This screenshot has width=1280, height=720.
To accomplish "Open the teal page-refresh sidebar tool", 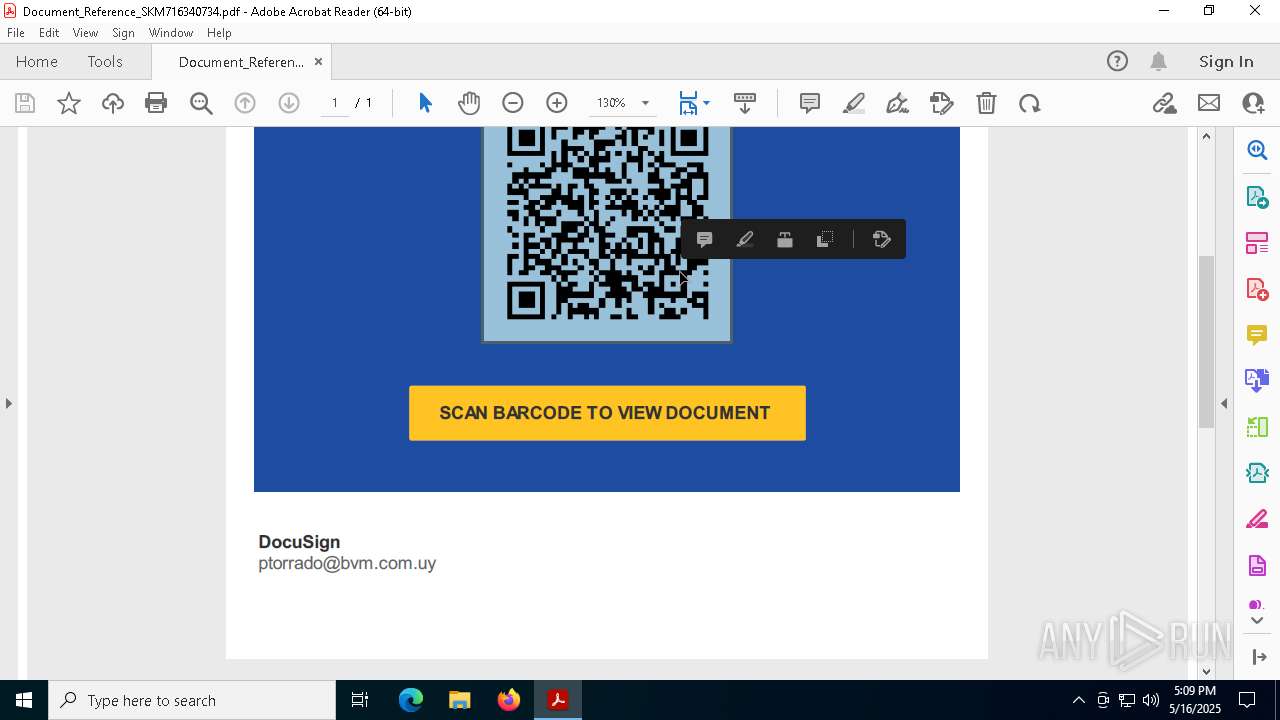I will tap(1257, 473).
